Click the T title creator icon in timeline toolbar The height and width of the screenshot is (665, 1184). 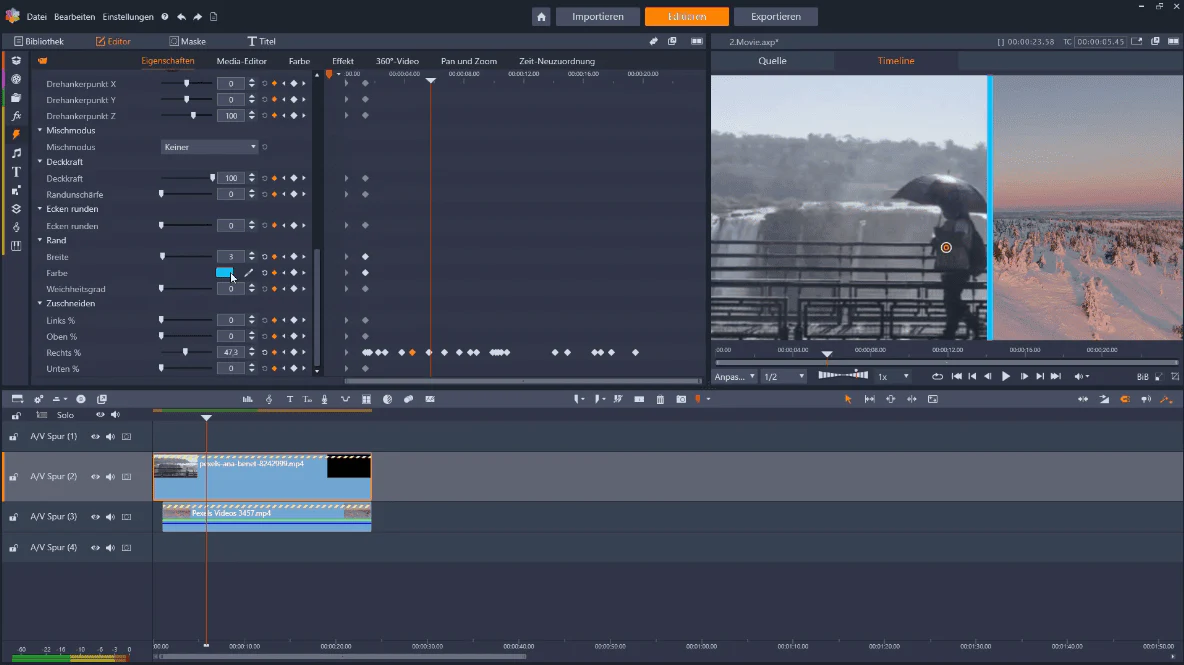(x=289, y=399)
